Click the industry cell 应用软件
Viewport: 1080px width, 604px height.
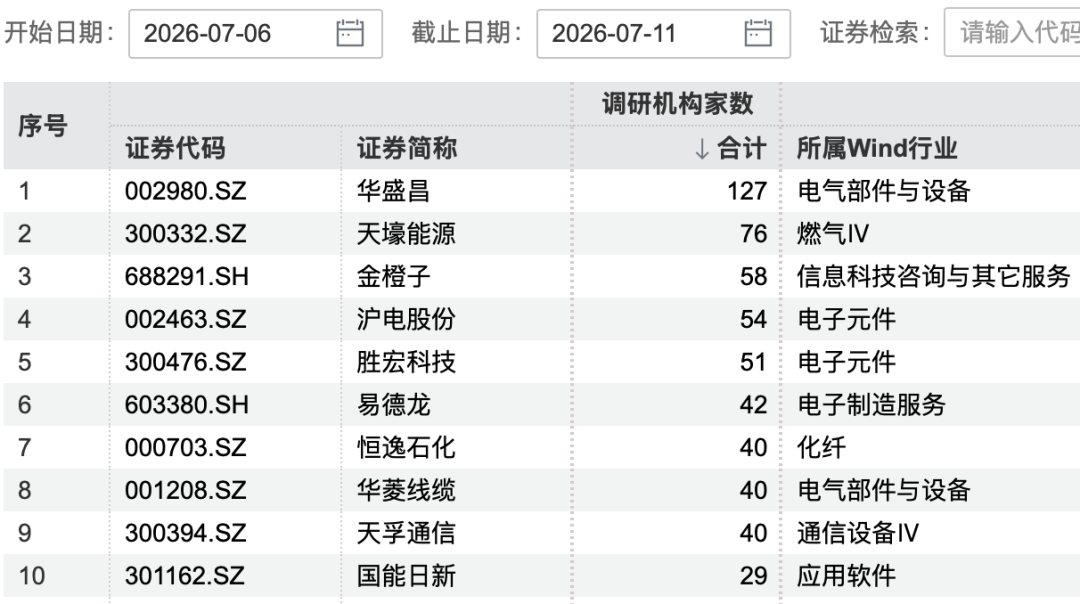[846, 575]
